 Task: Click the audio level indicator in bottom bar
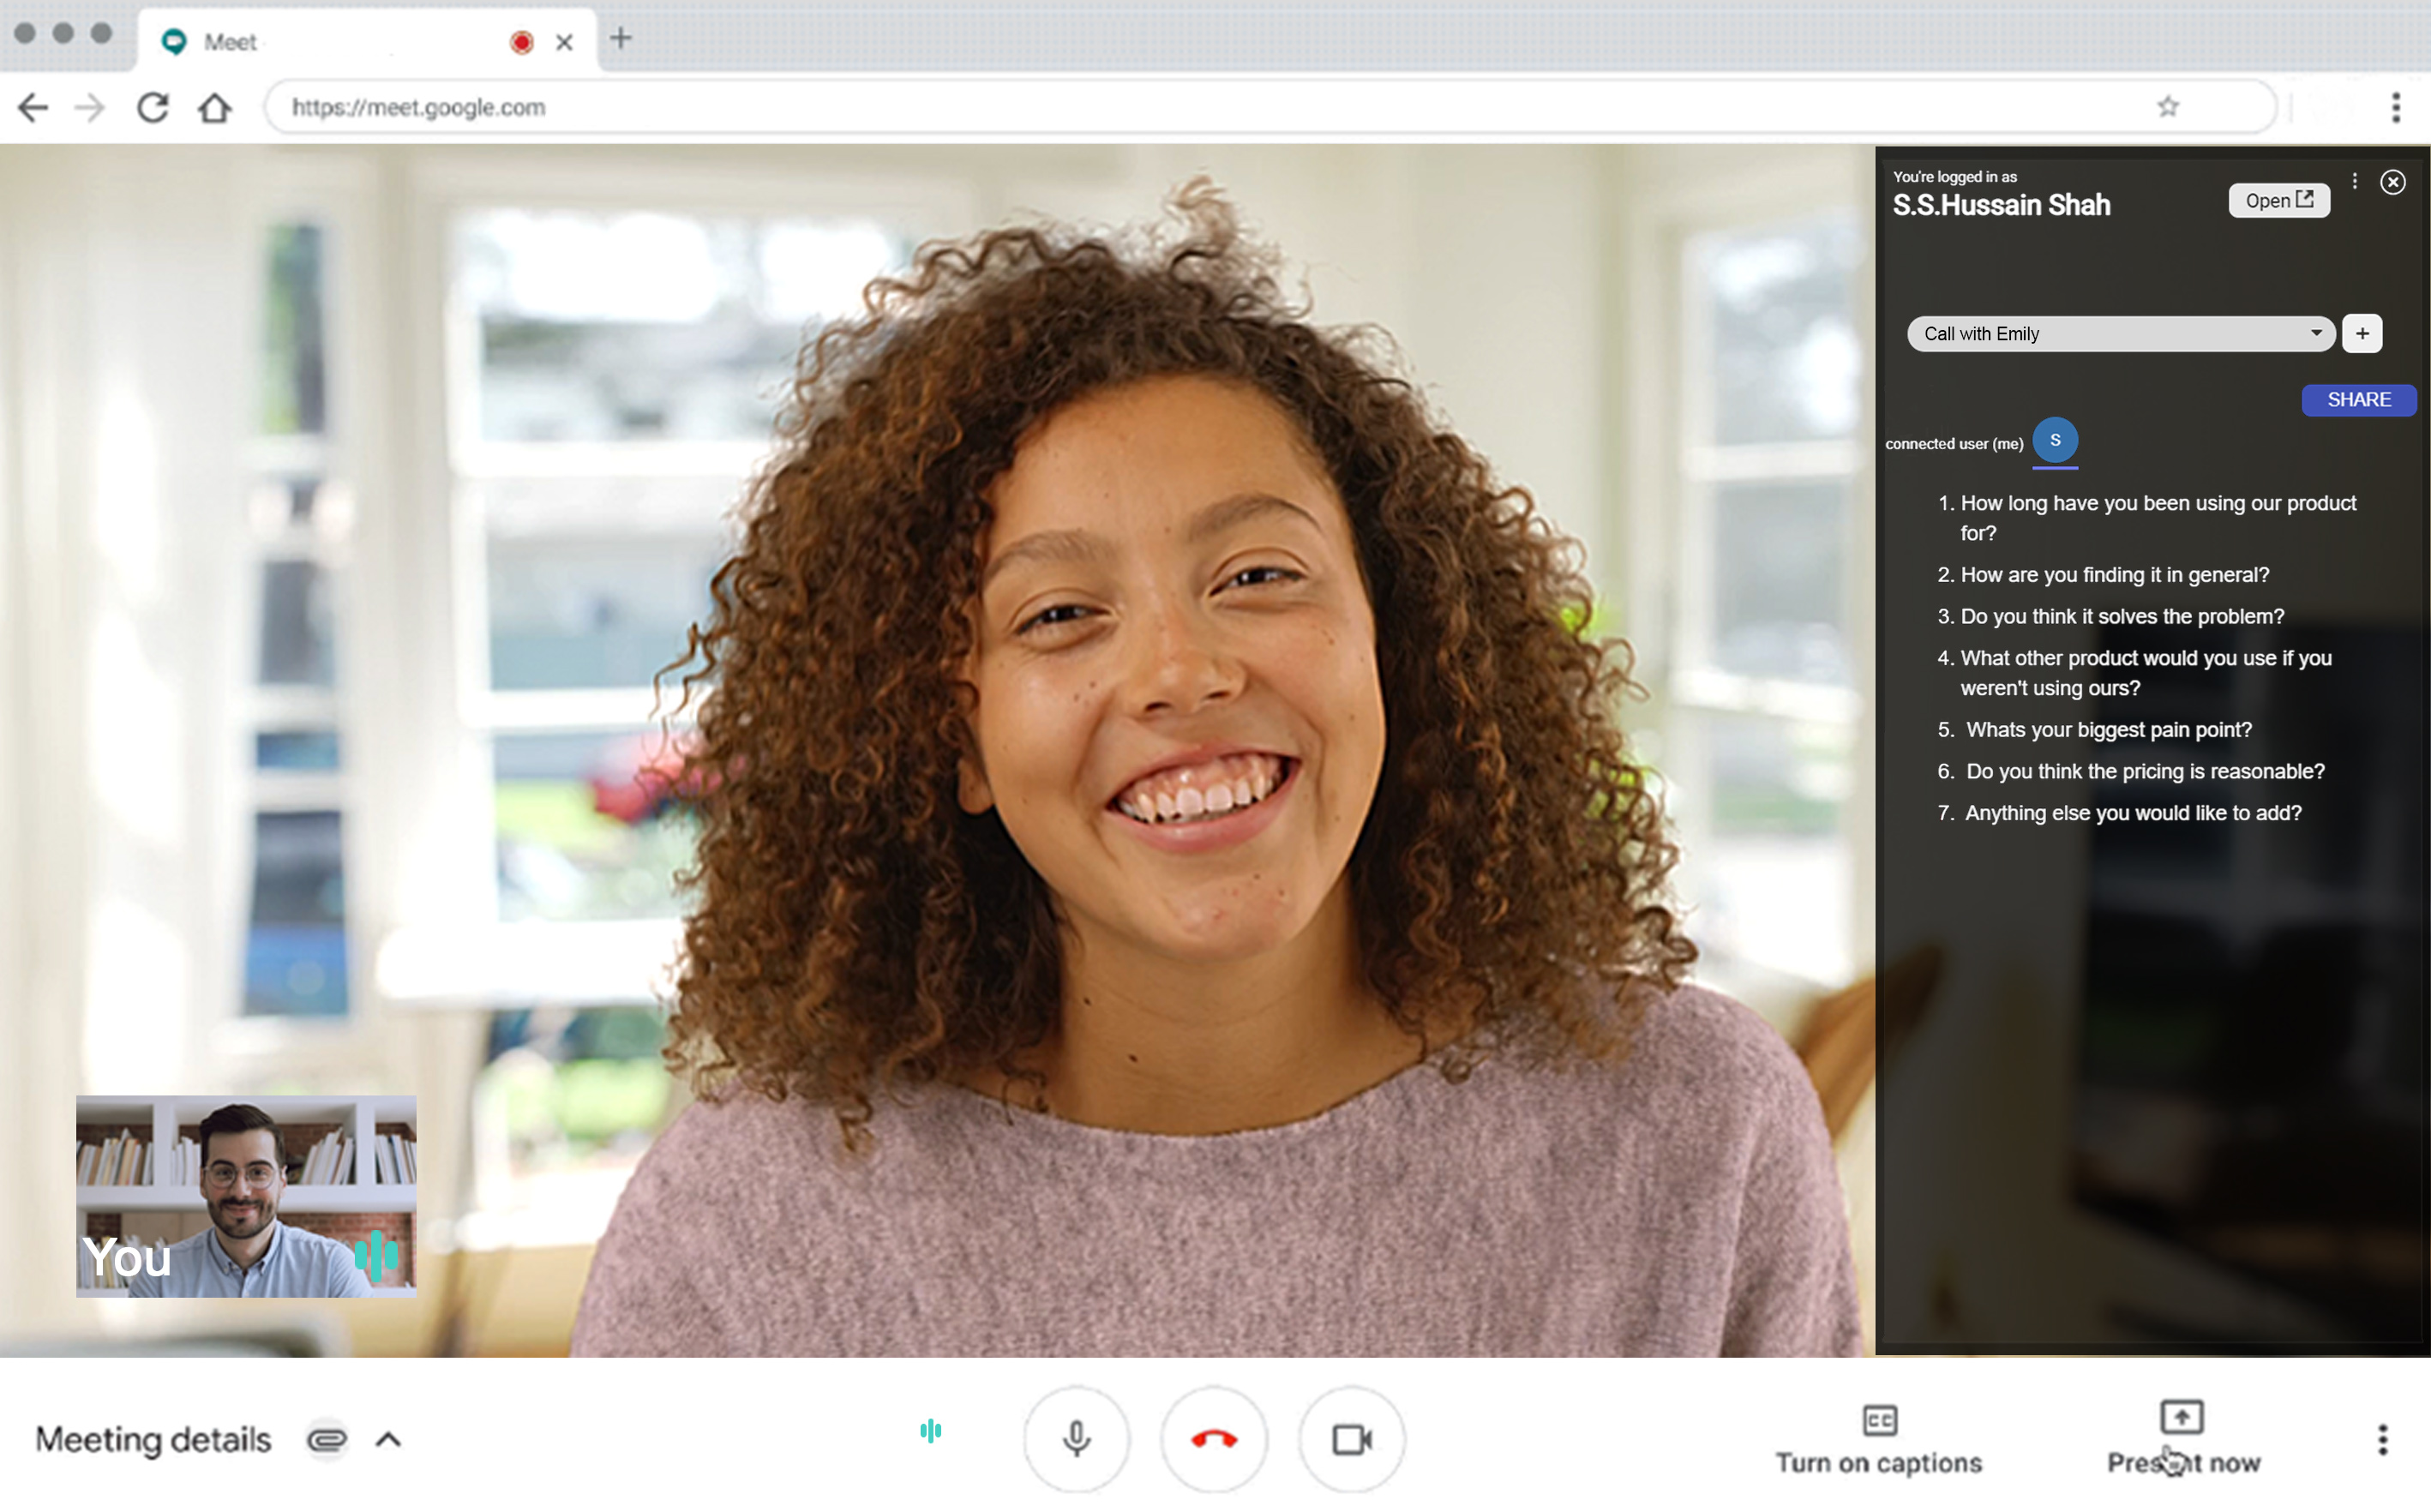[x=930, y=1431]
